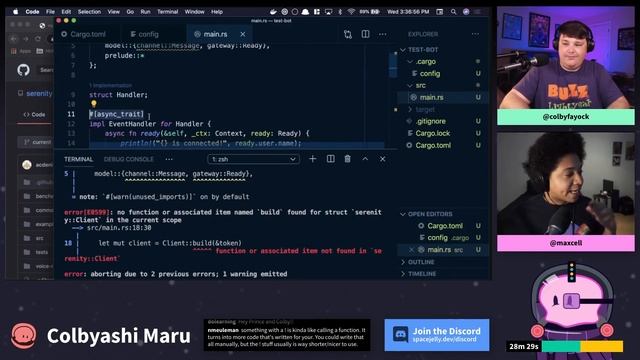Click the Discord logo icon
Image resolution: width=640 pixels, height=360 pixels.
[400, 334]
